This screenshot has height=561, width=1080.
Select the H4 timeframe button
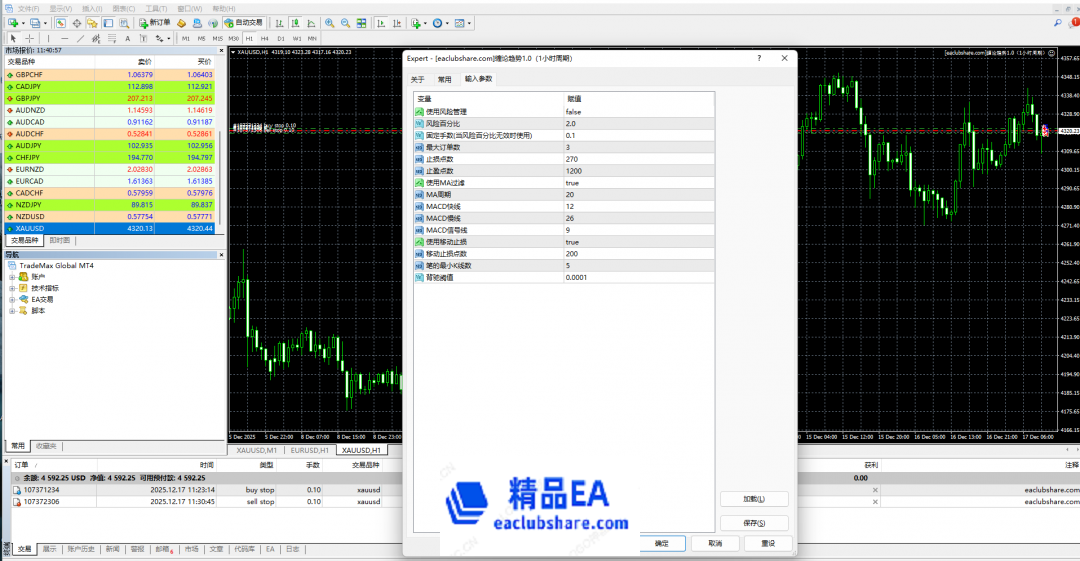[265, 38]
